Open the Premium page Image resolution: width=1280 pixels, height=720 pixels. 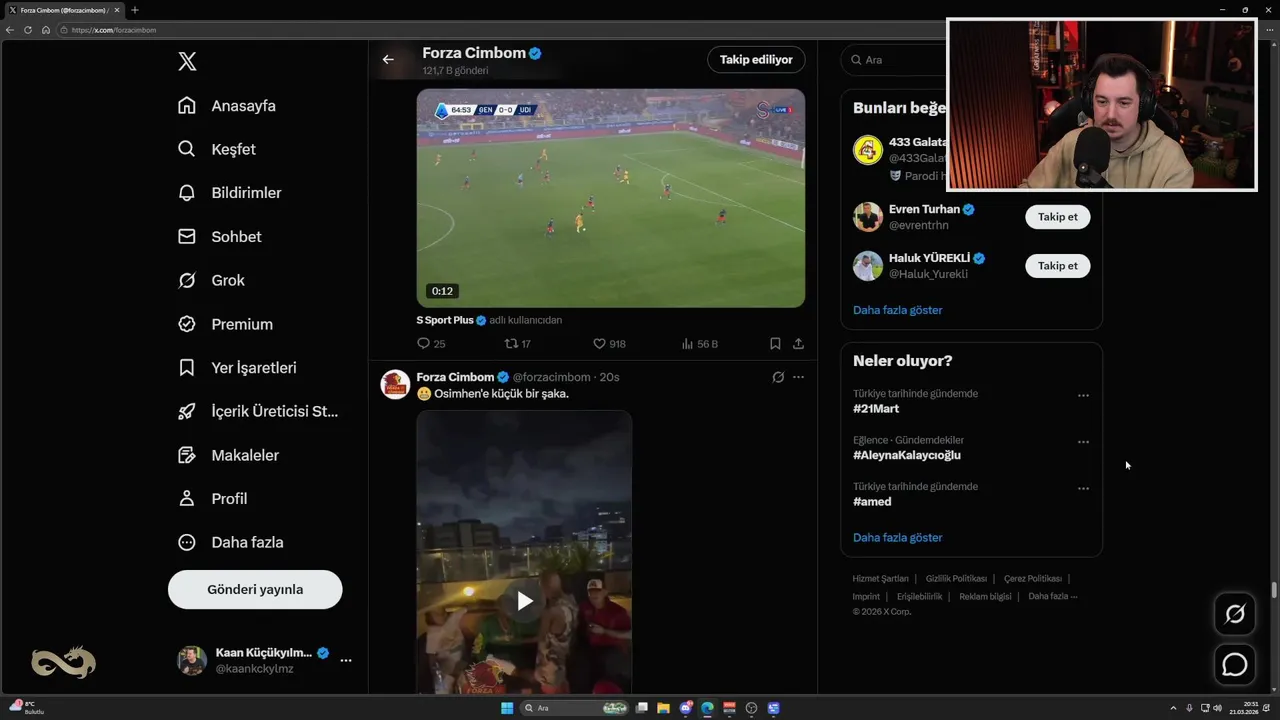pyautogui.click(x=225, y=324)
